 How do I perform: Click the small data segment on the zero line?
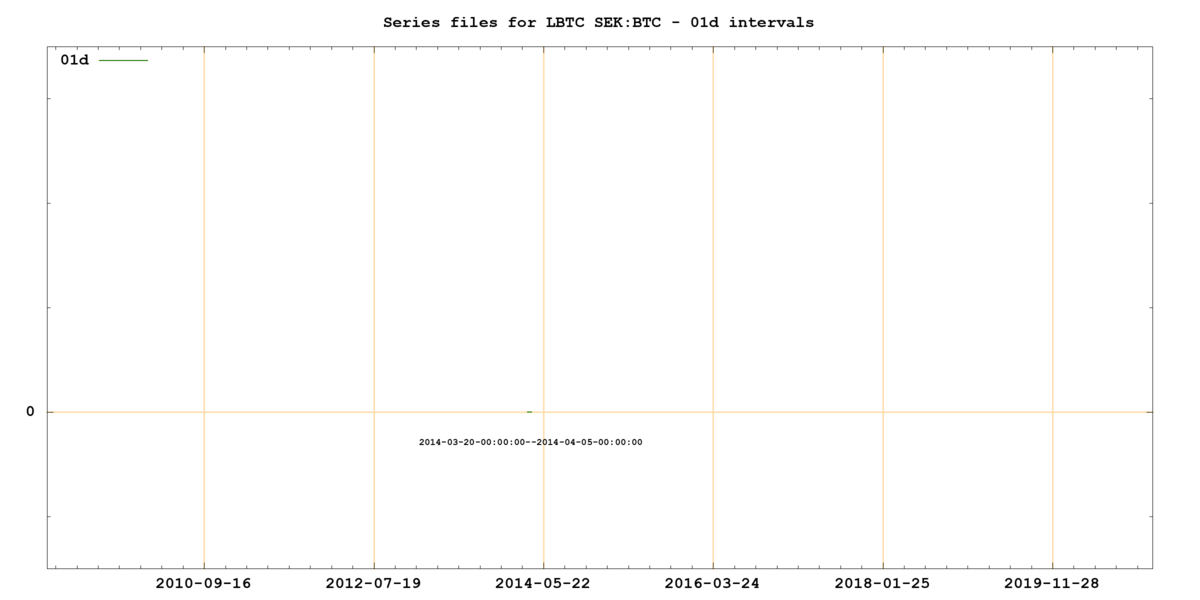(530, 412)
